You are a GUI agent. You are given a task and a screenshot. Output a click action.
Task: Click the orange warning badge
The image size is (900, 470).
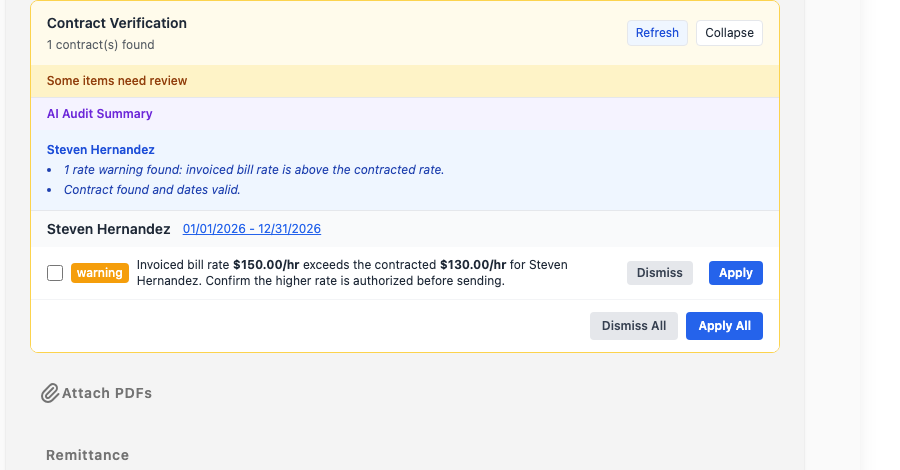(x=100, y=273)
